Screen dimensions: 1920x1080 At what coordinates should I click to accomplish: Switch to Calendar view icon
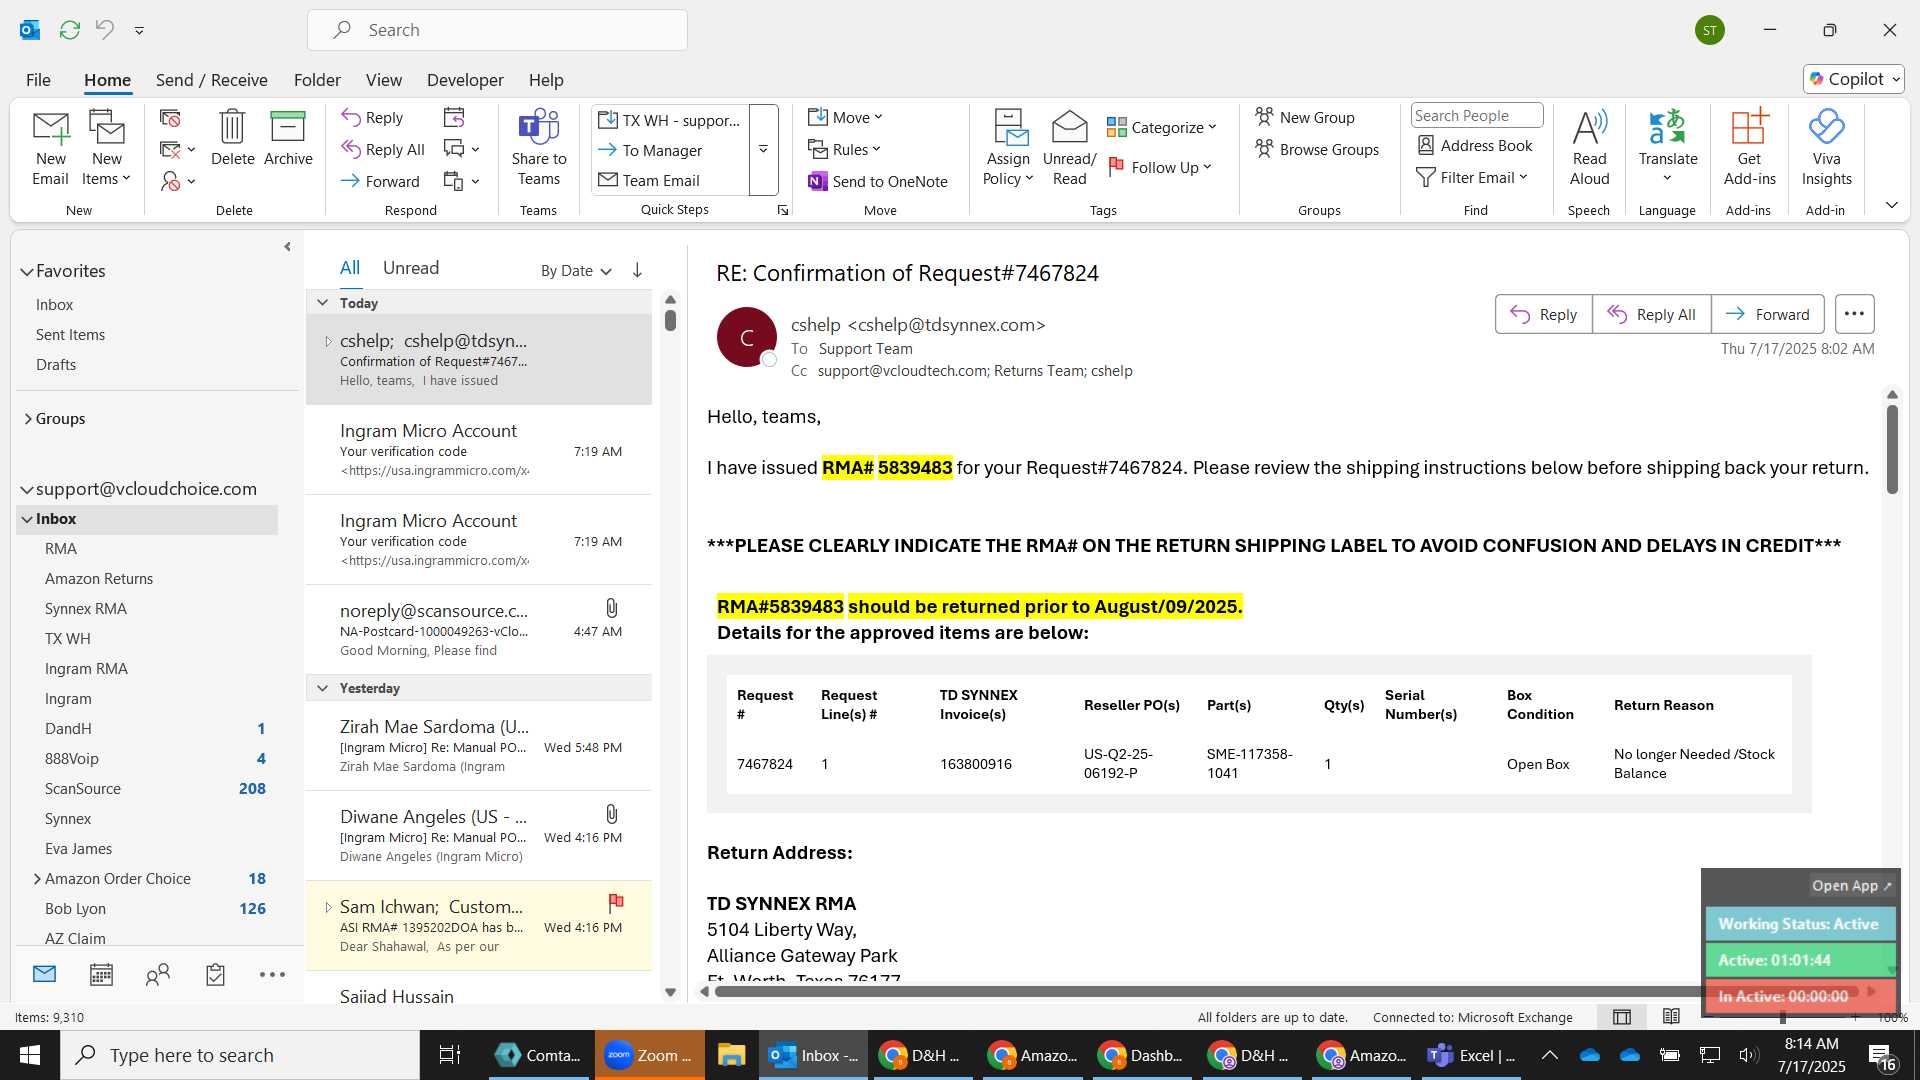click(101, 974)
